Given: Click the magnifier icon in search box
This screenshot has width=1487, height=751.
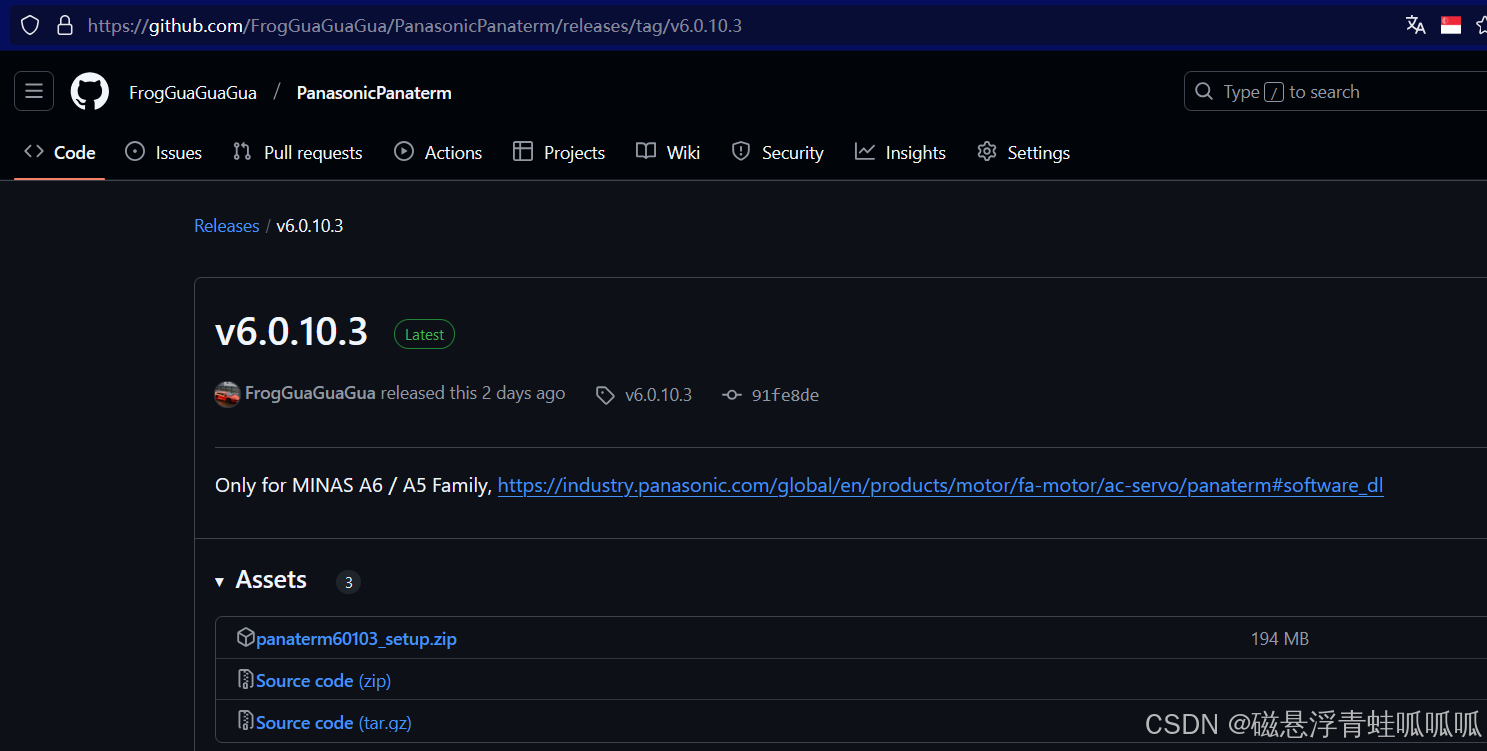Looking at the screenshot, I should tap(1203, 92).
